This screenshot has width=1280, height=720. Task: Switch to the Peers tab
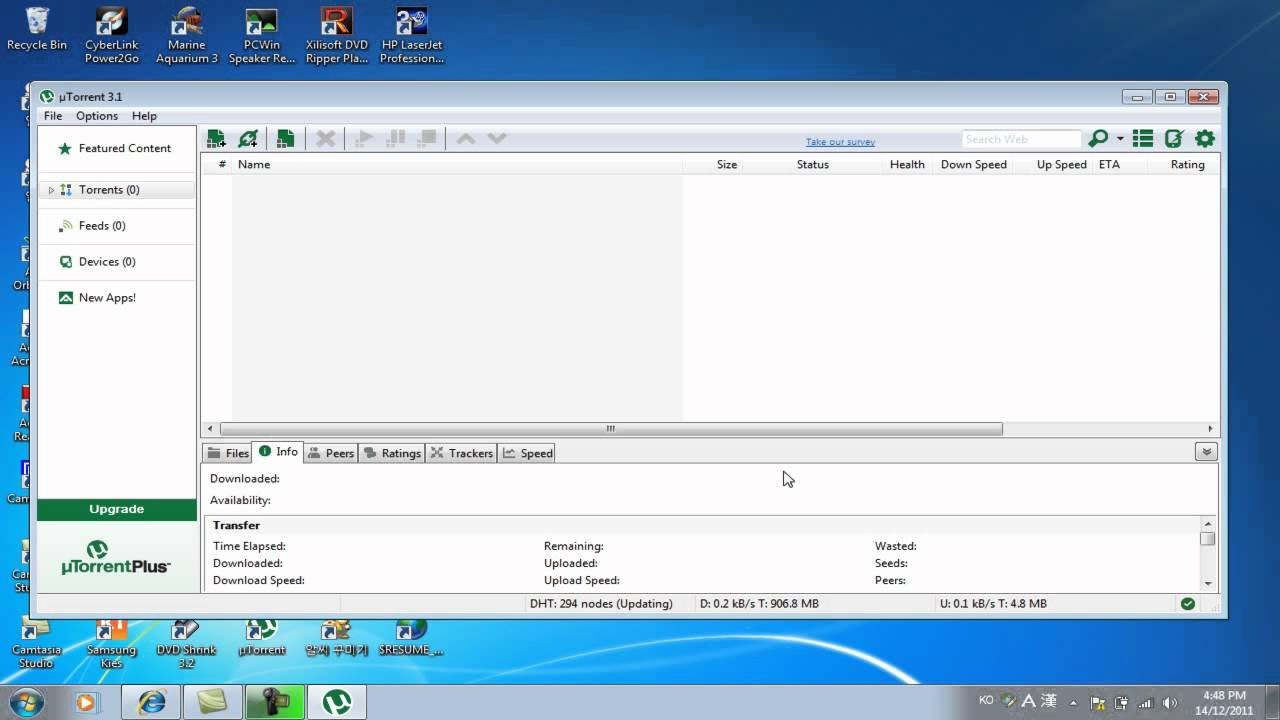coord(330,453)
